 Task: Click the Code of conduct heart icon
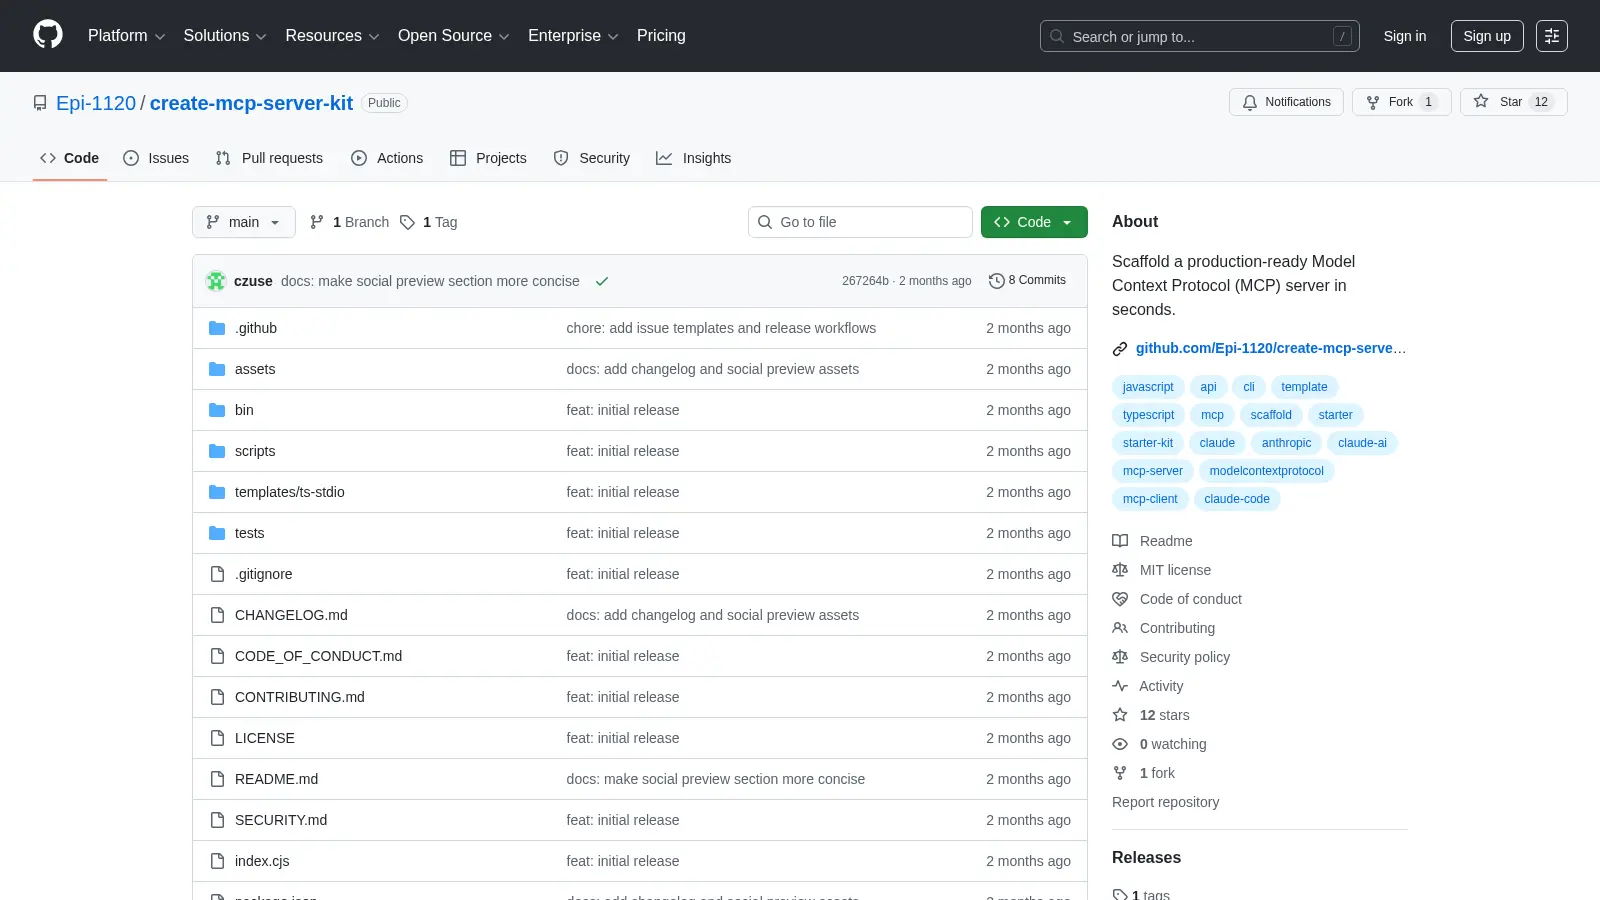coord(1120,599)
